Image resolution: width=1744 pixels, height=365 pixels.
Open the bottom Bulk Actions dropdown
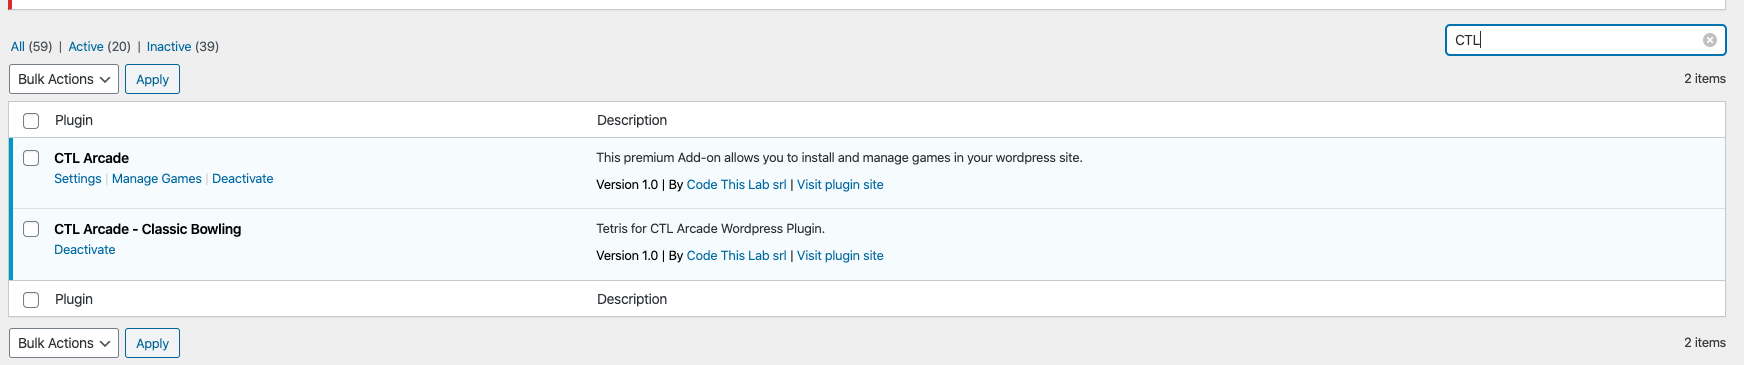pos(64,343)
